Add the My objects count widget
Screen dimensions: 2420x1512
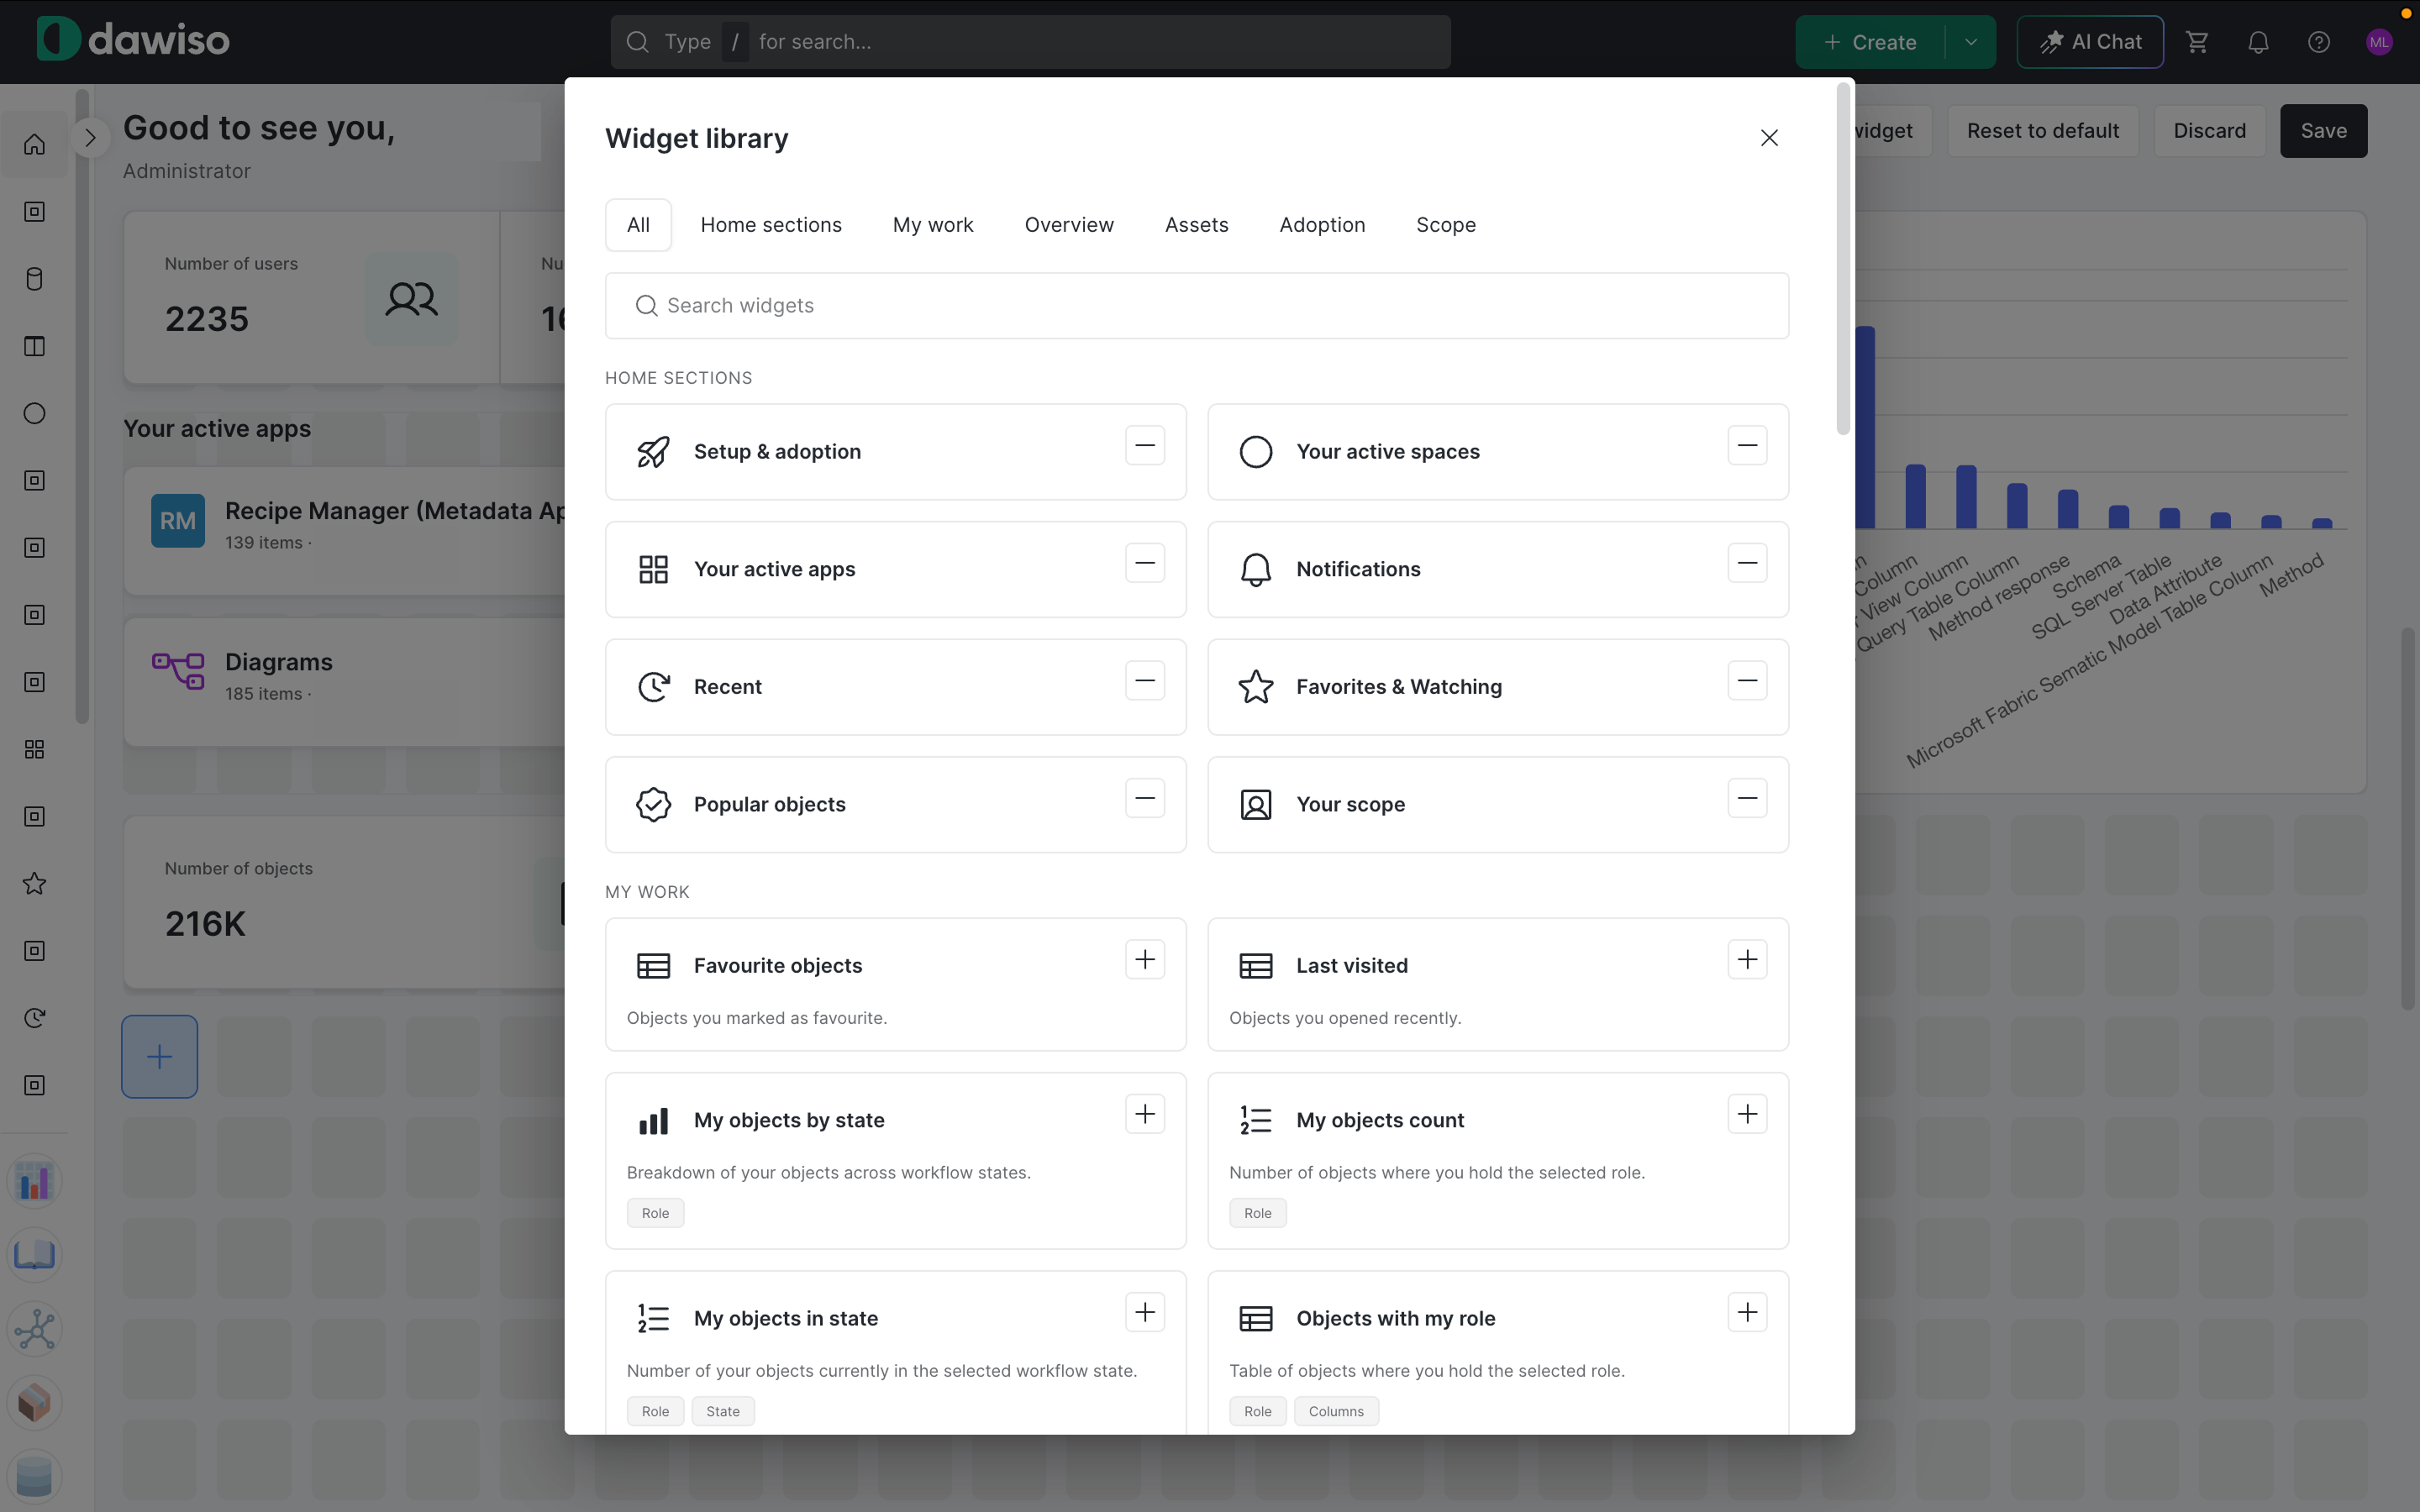(x=1747, y=1114)
